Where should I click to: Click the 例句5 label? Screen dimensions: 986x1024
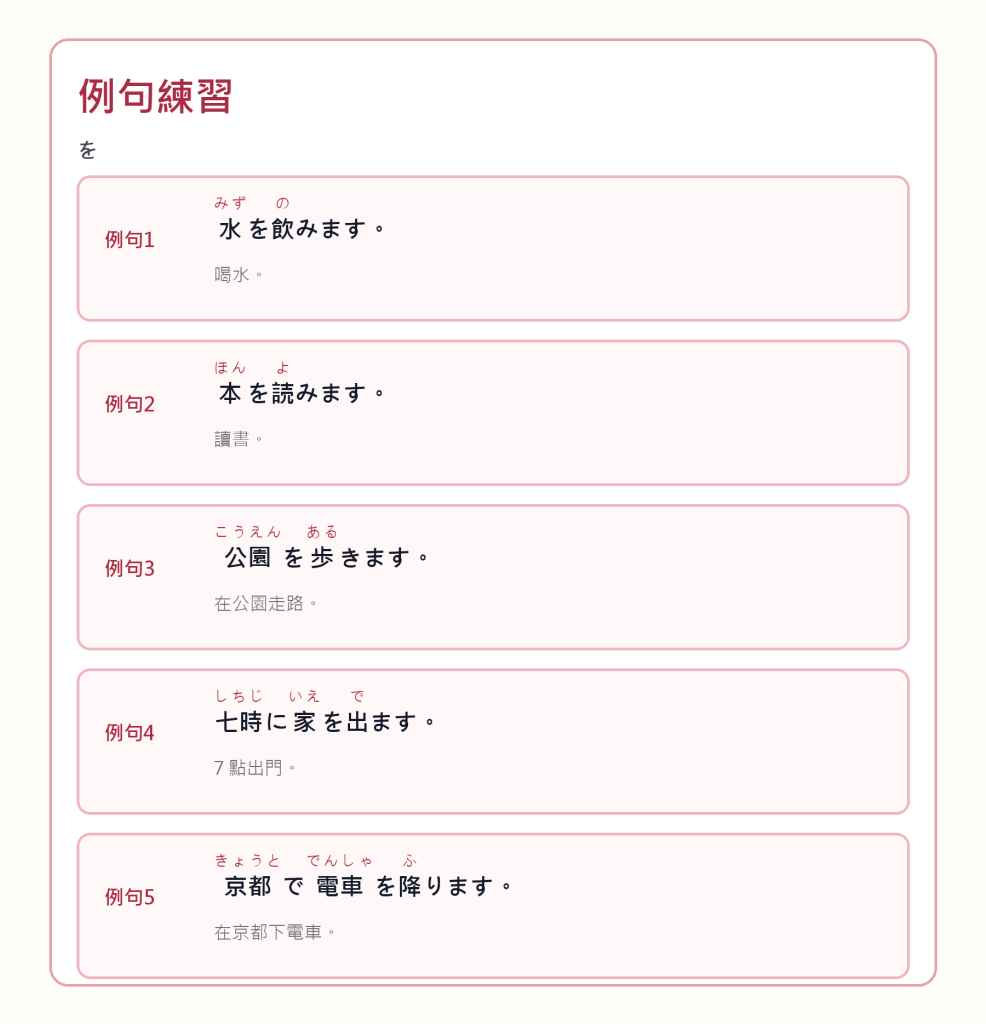(x=130, y=897)
